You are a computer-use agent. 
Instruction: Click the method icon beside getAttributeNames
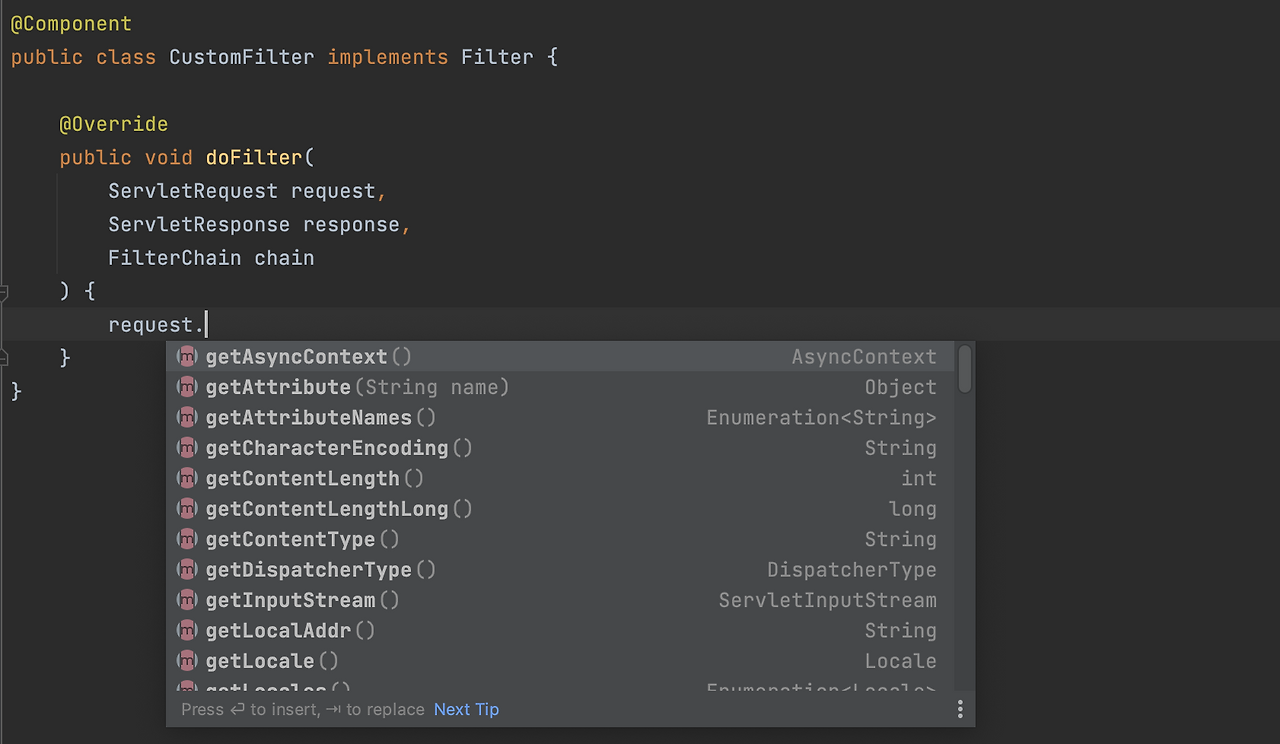[186, 418]
